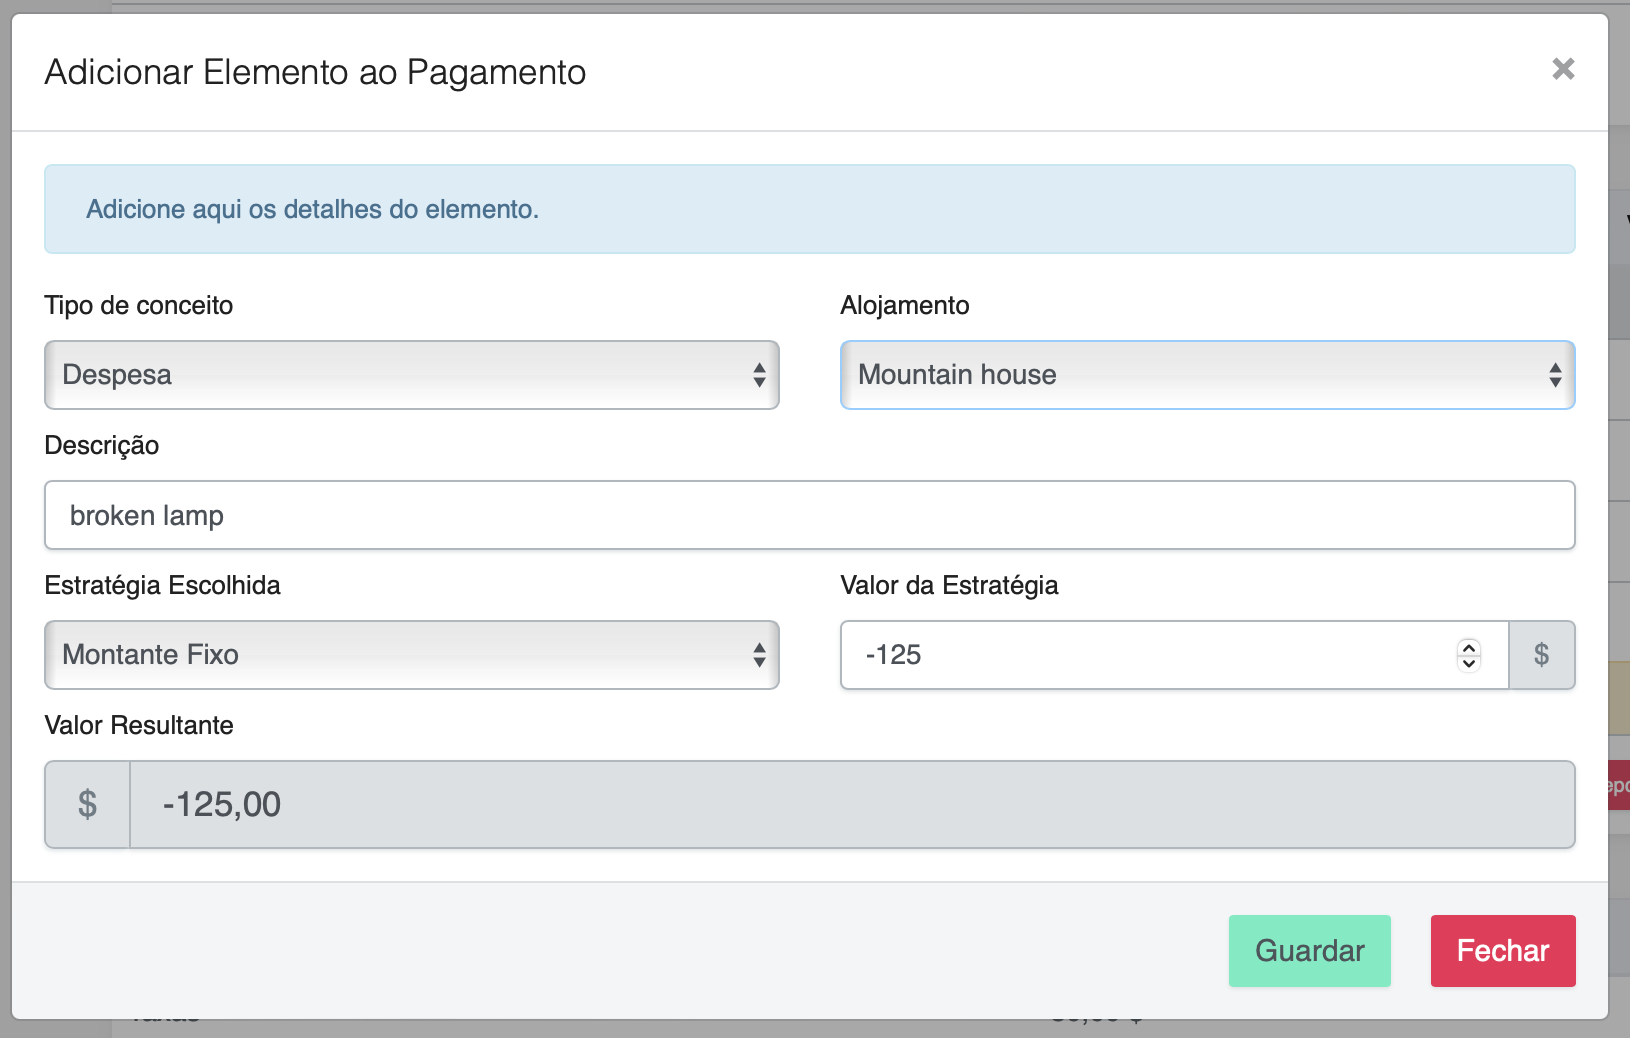Click the Tipo de conceito label
The height and width of the screenshot is (1038, 1630).
pyautogui.click(x=139, y=305)
